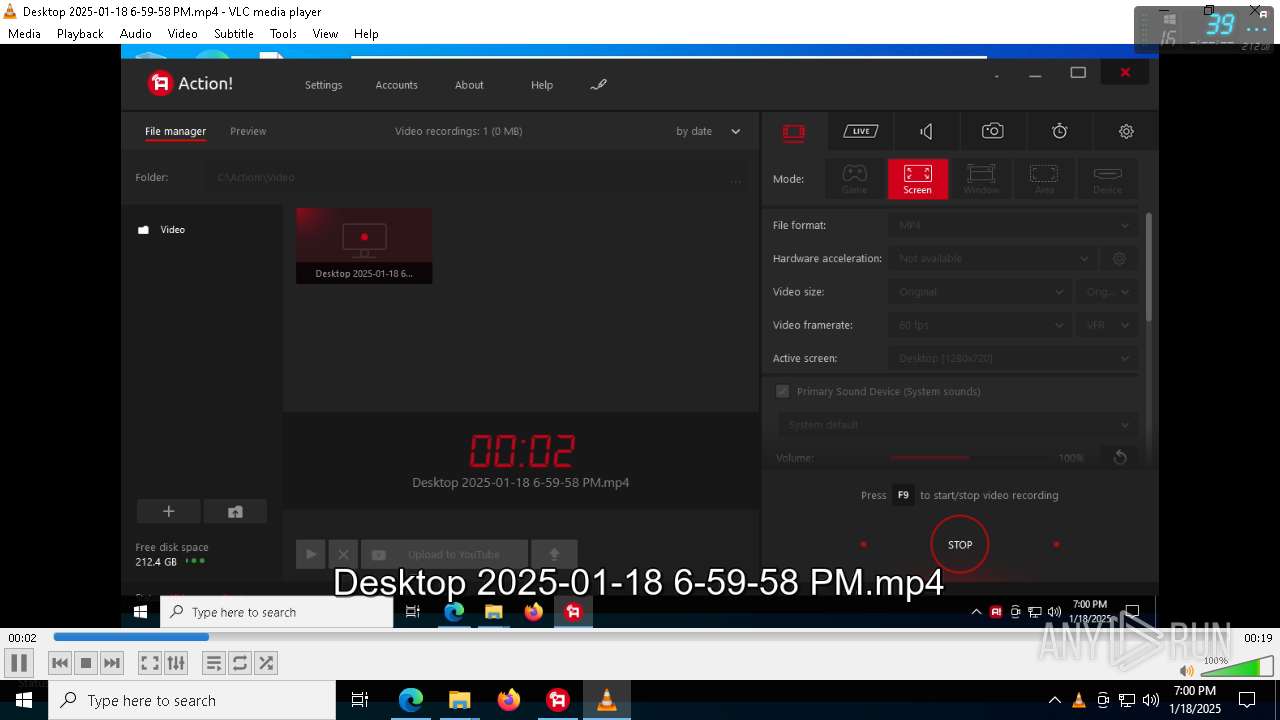Open VLC extended settings

tap(176, 663)
